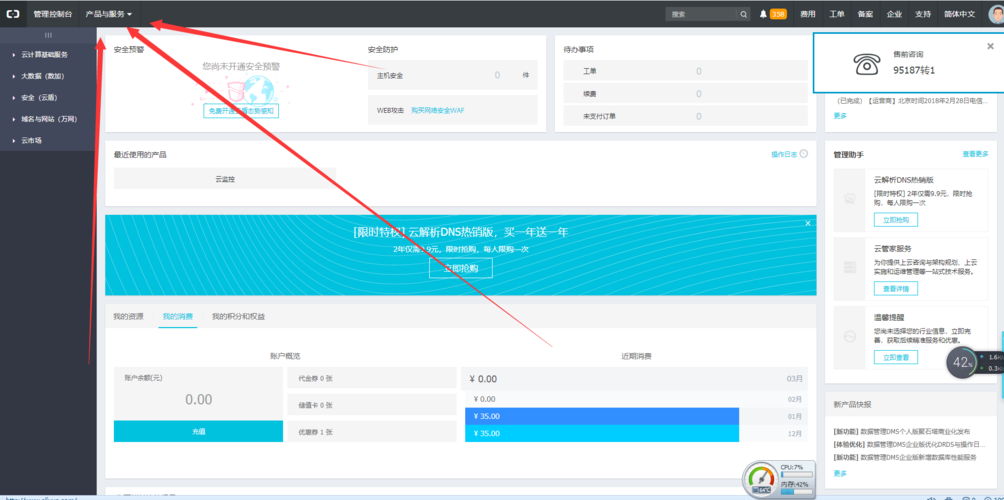The height and width of the screenshot is (500, 1004).
Task: Open the 购买网络安全WAF link
Action: tap(438, 110)
